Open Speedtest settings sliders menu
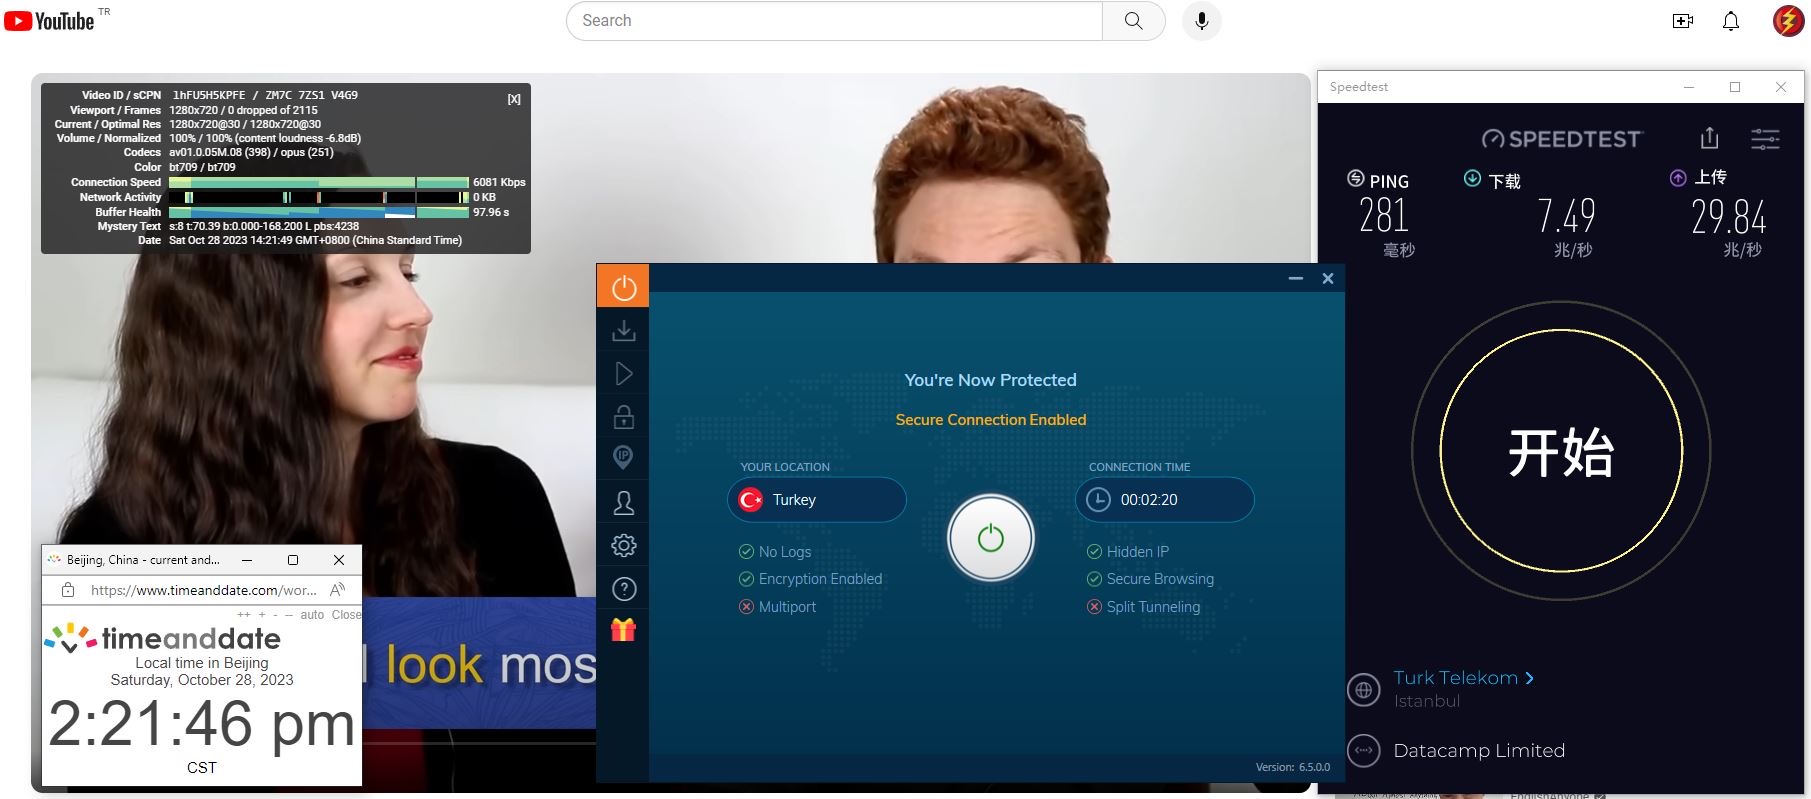This screenshot has width=1811, height=799. pyautogui.click(x=1765, y=139)
